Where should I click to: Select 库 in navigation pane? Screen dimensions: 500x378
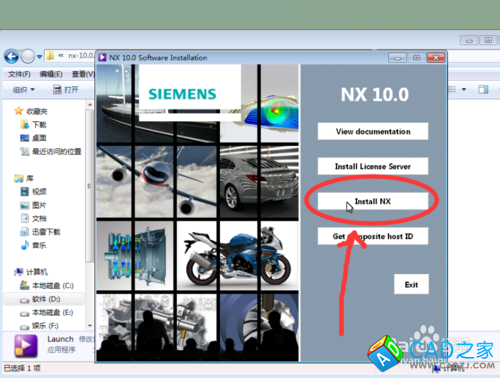pos(24,178)
